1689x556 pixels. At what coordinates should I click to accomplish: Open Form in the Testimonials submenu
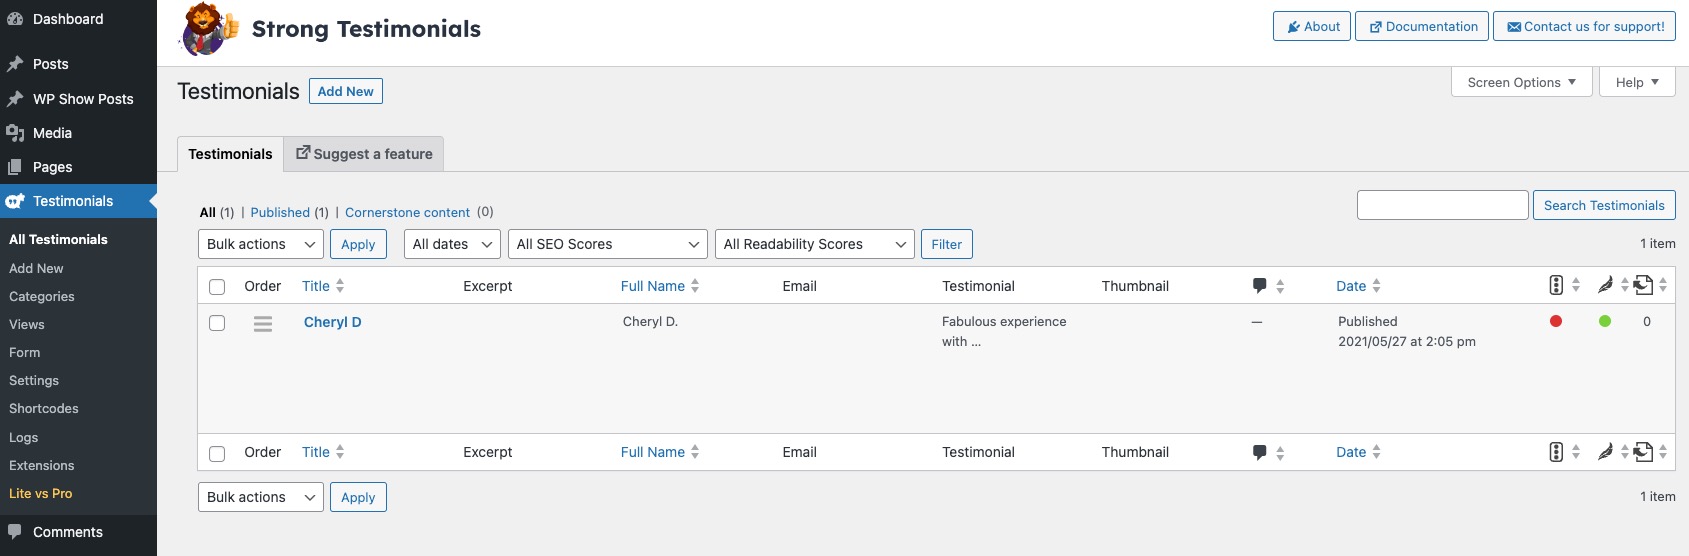25,353
